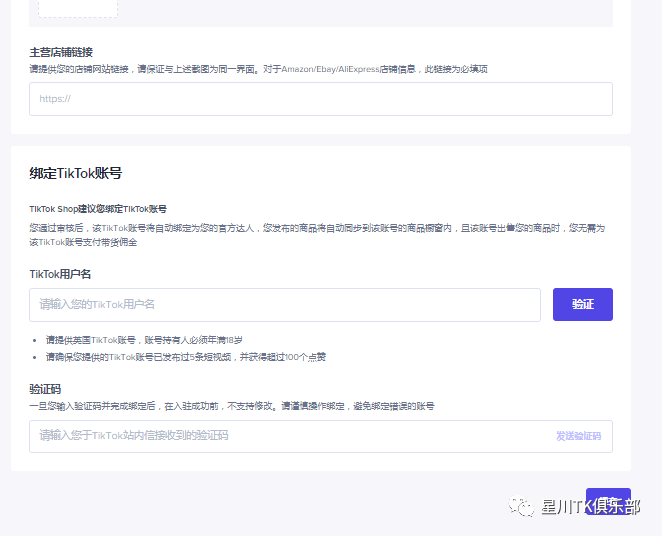Image resolution: width=662 pixels, height=536 pixels.
Task: Click the 主营店铺链接 label
Action: [61, 52]
